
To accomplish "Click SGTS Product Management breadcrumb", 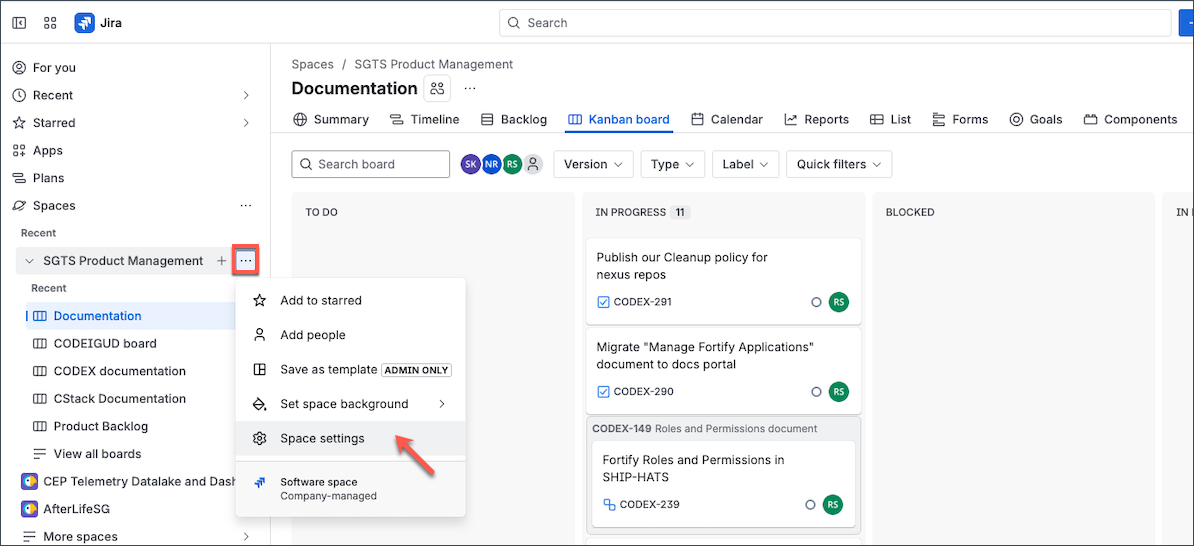I will pos(433,65).
